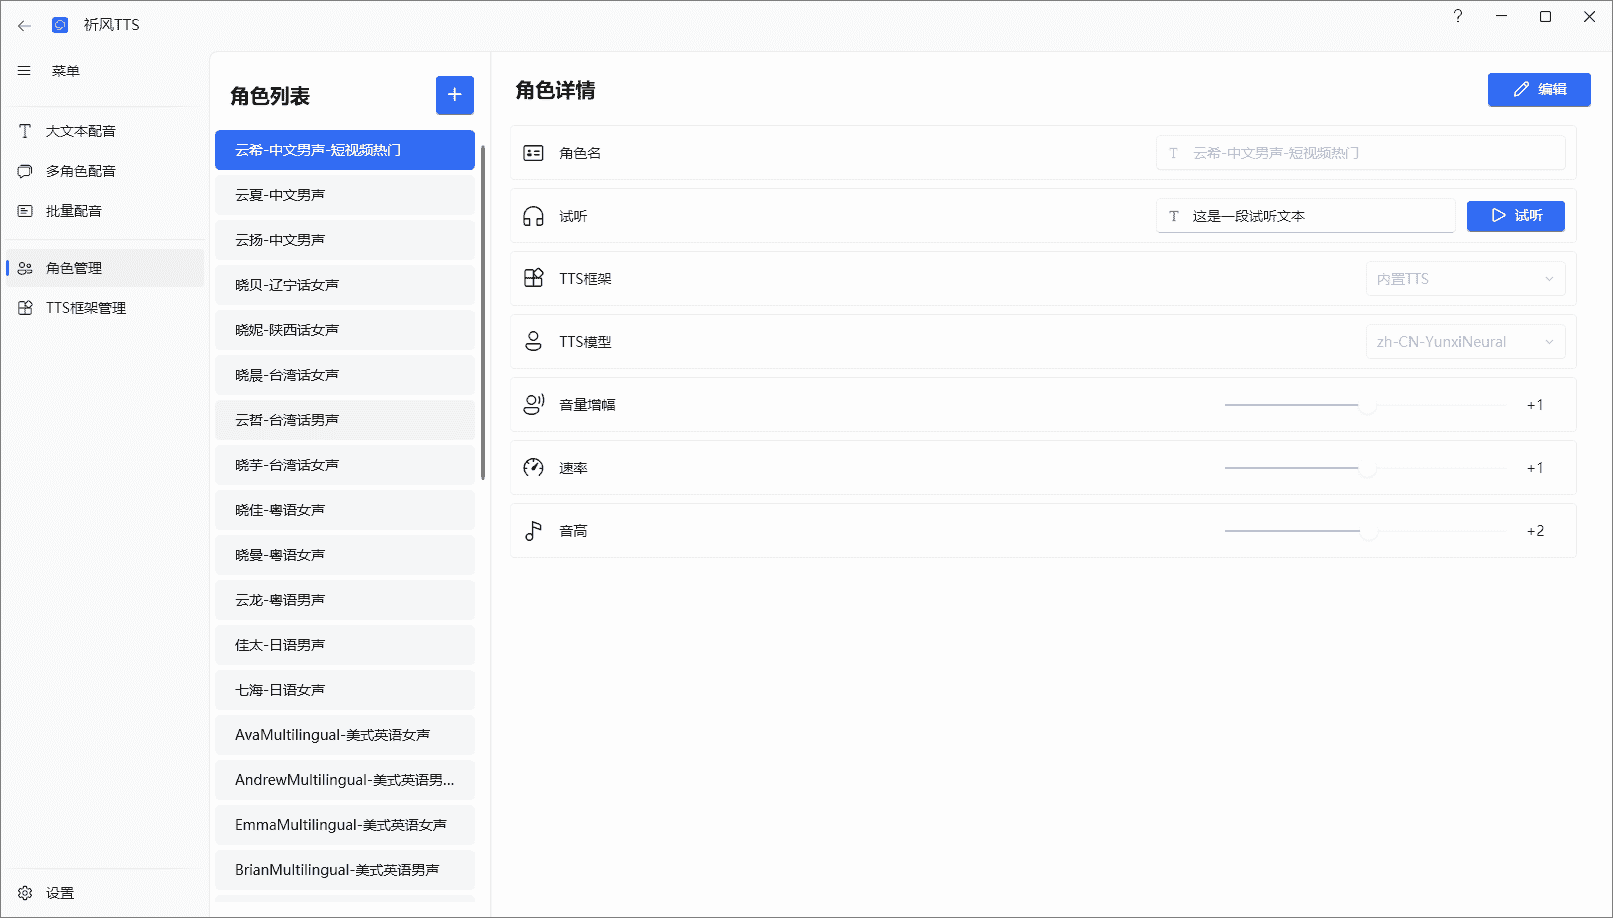The image size is (1613, 918).
Task: Select 七海-日语女声 role
Action: (345, 690)
